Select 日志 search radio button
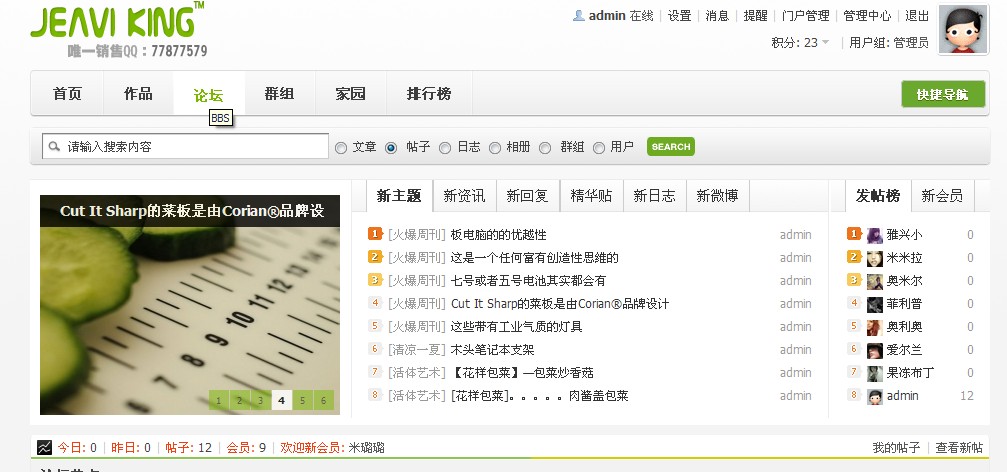The height and width of the screenshot is (472, 1007). click(444, 148)
